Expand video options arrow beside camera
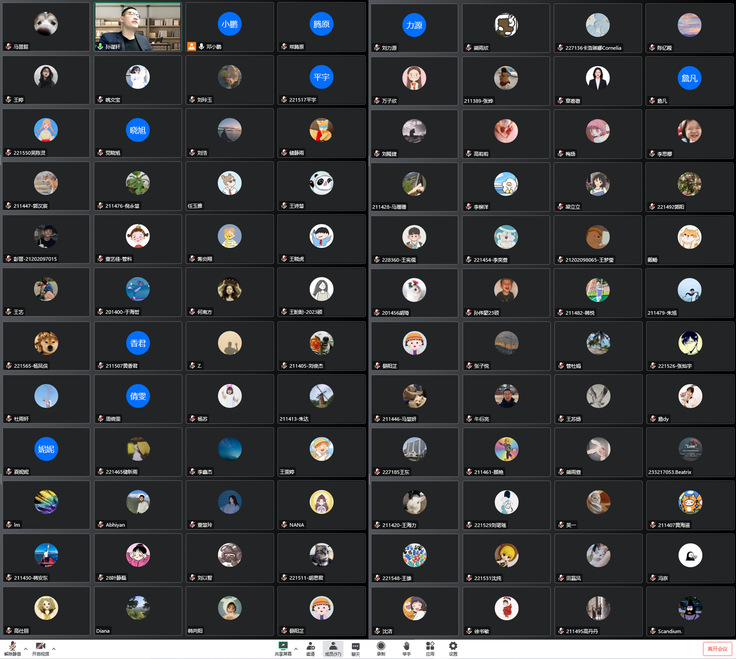The height and width of the screenshot is (659, 736). pos(54,648)
